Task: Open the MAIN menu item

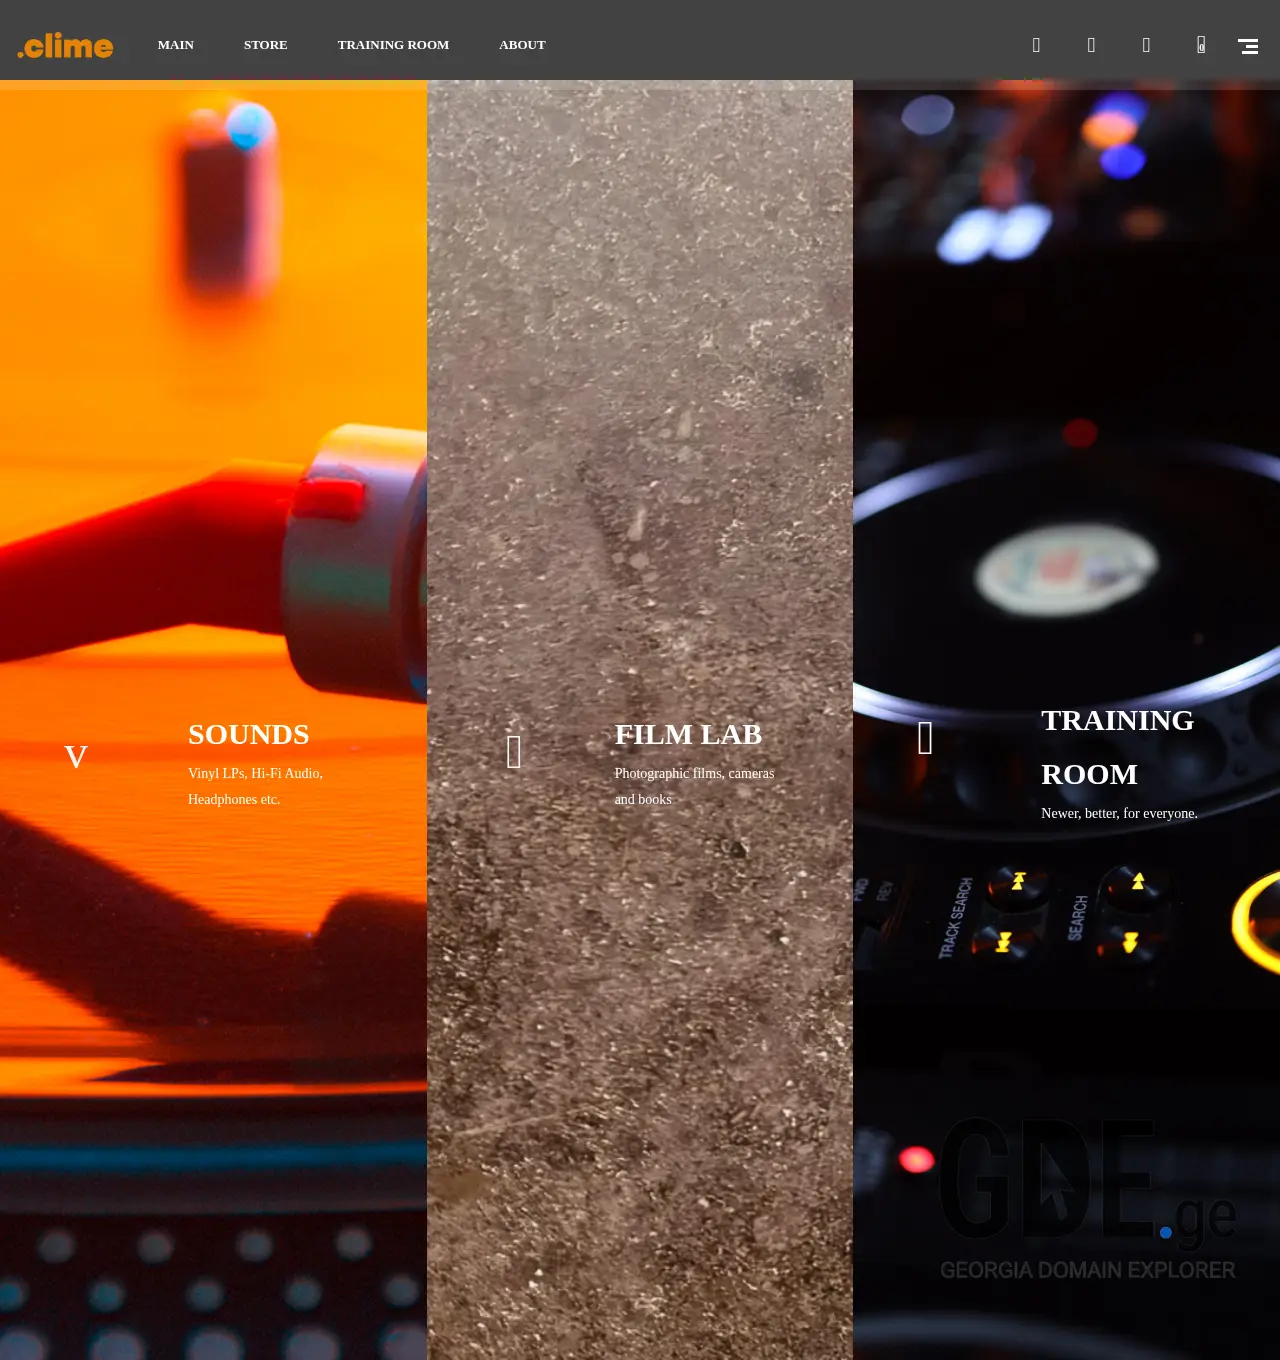Action: 176,45
